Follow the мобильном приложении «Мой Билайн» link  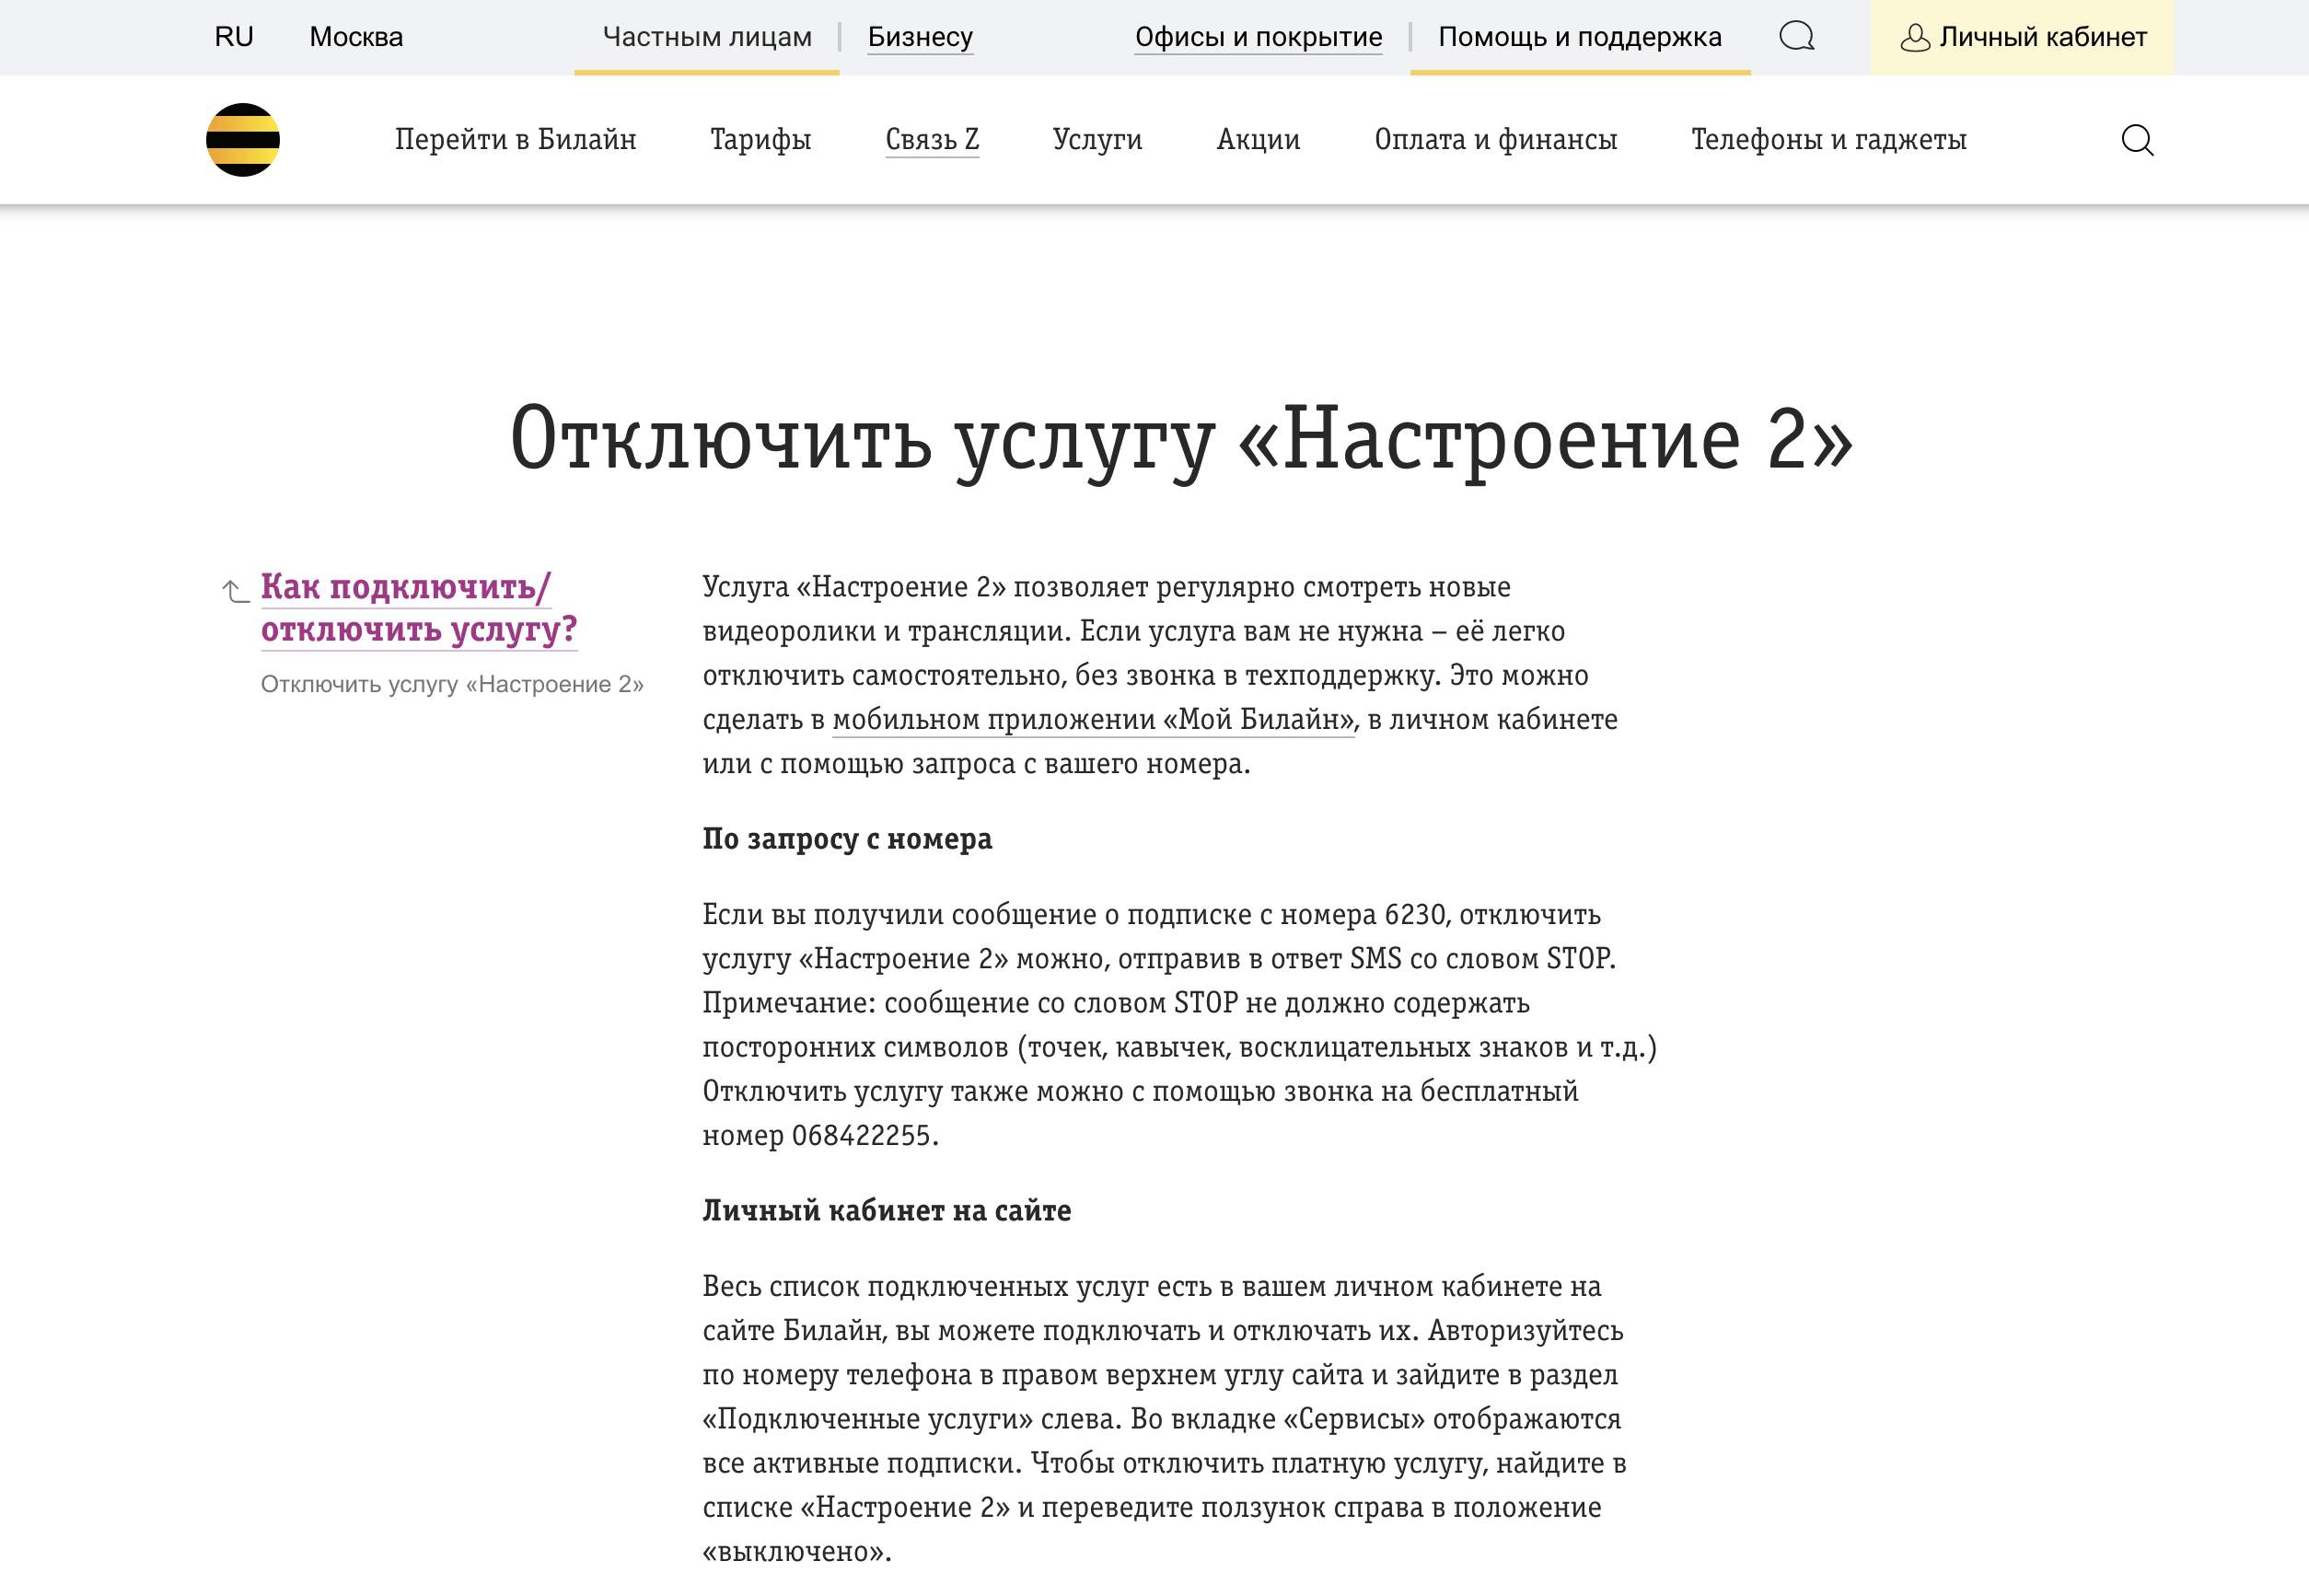point(1090,719)
